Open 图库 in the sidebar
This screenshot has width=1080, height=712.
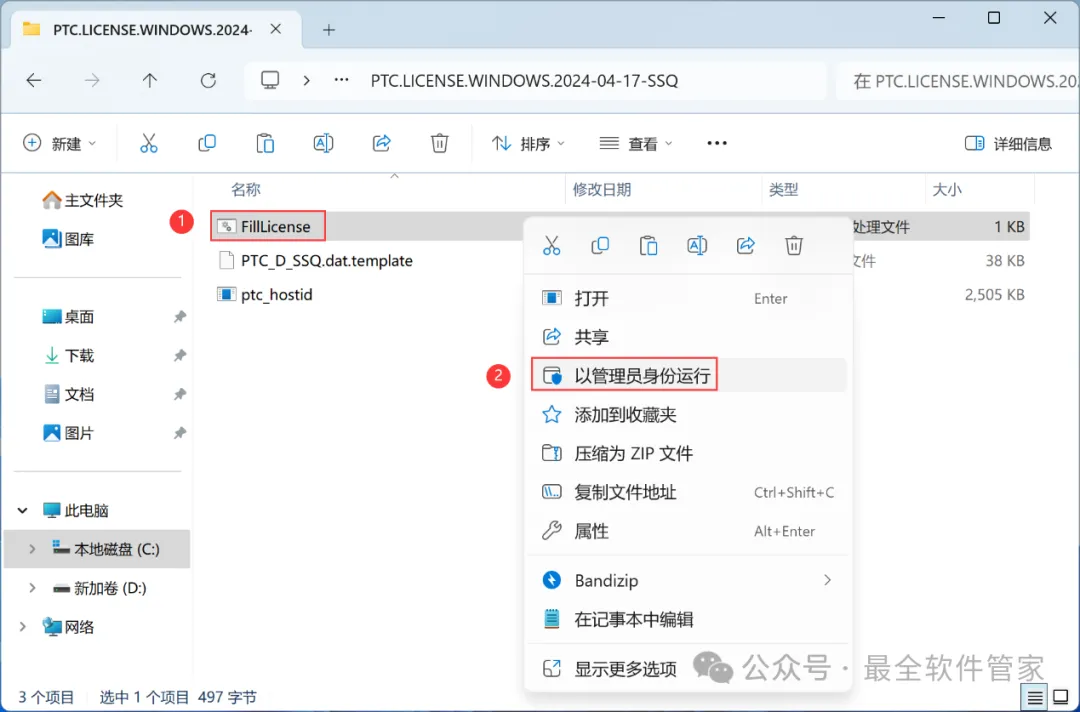(68, 239)
